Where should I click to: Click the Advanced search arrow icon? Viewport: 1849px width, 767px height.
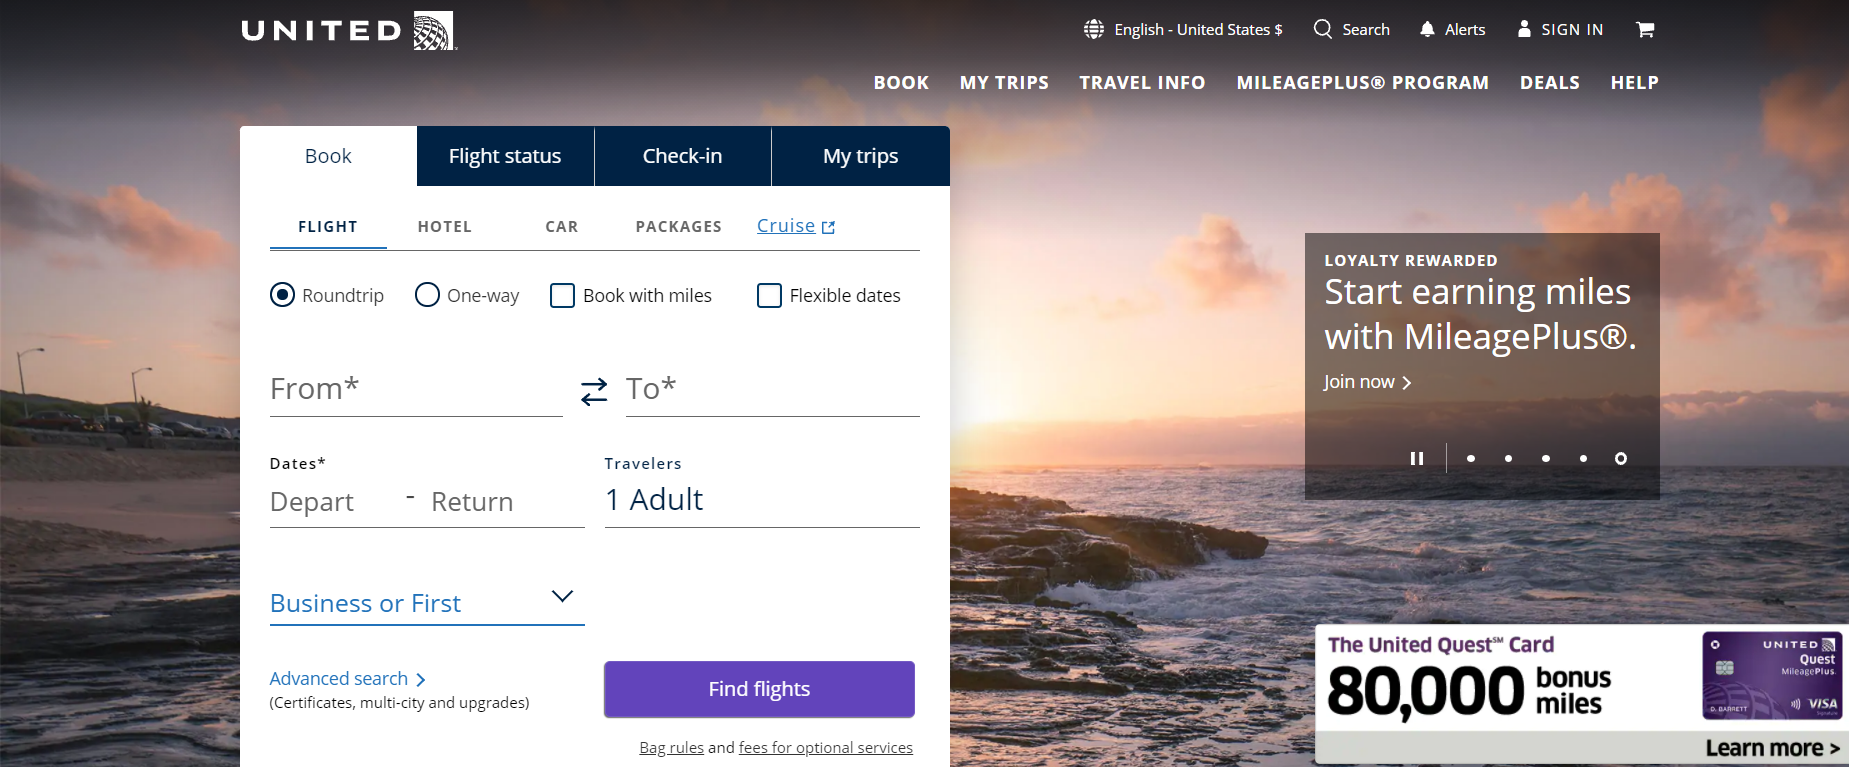click(421, 680)
